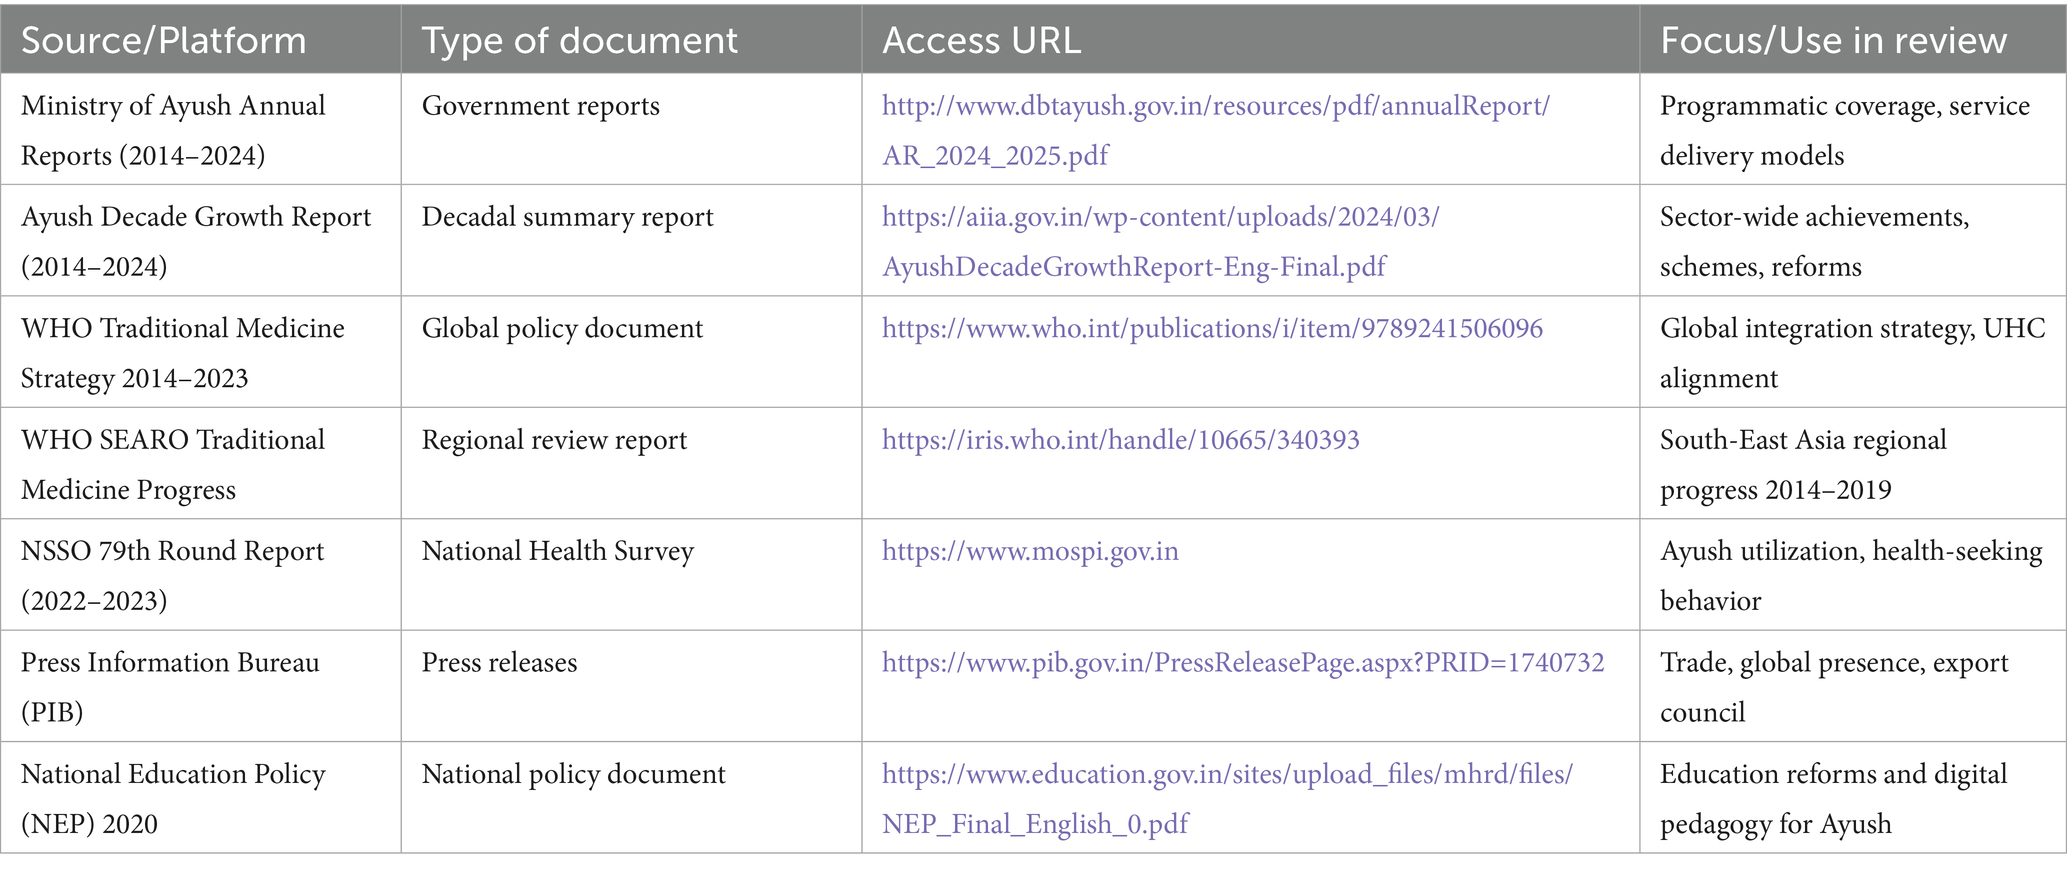Screen dimensions: 2067x871
Task: Select the Regional review report cell
Action: pyautogui.click(x=554, y=440)
